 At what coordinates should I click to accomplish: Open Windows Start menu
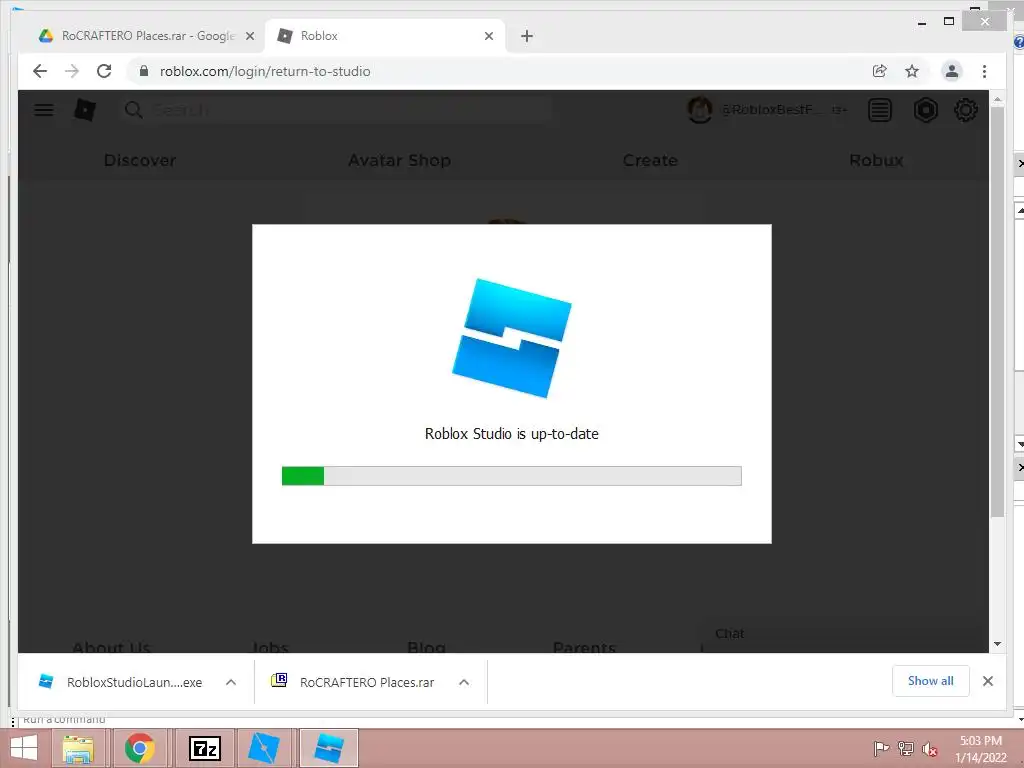[x=24, y=748]
